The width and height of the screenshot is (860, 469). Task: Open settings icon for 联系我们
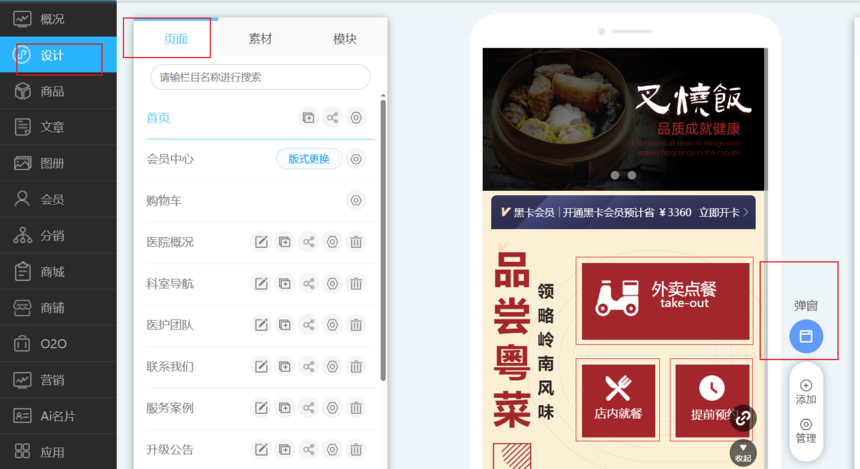(x=332, y=366)
